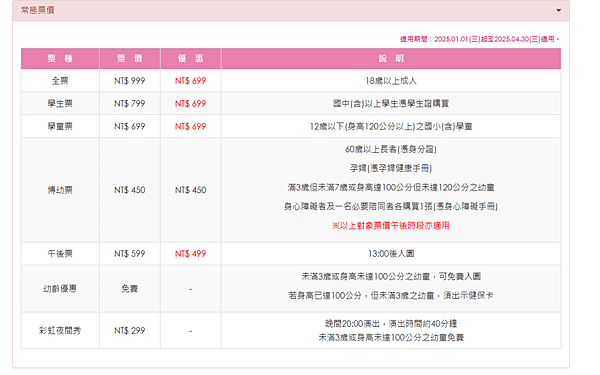Screen dimensions: 600x375
Task: Click the 學生票 row label
Action: (60, 103)
